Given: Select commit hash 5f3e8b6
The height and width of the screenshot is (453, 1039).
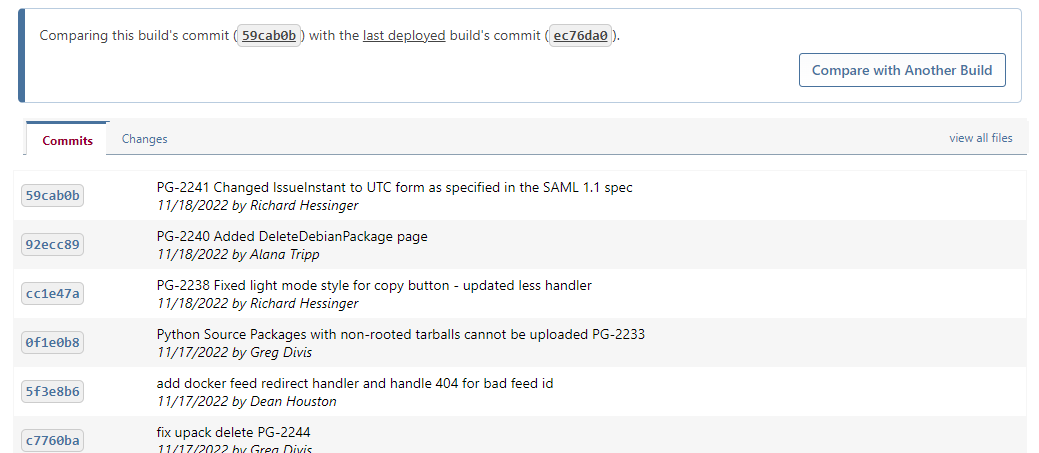Looking at the screenshot, I should (x=52, y=391).
